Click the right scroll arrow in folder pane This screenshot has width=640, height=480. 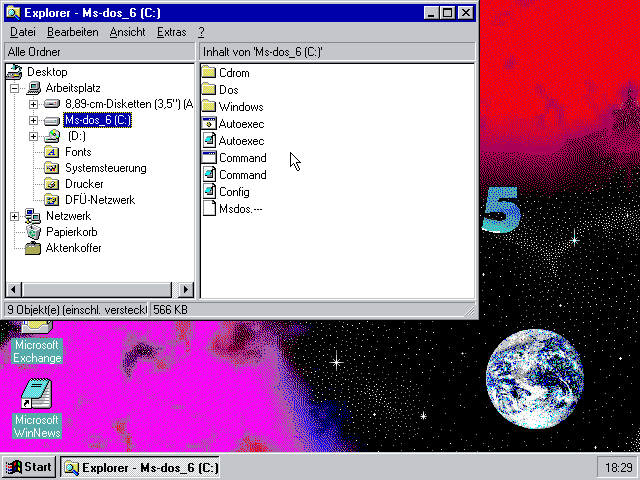coord(186,289)
